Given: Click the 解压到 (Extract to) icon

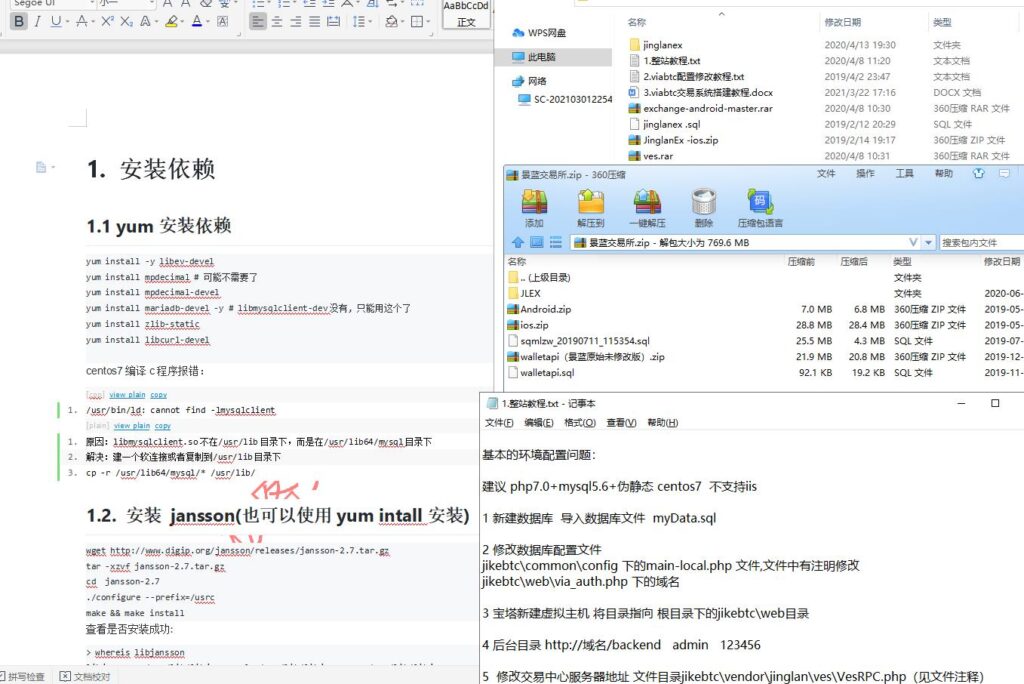Looking at the screenshot, I should point(589,205).
